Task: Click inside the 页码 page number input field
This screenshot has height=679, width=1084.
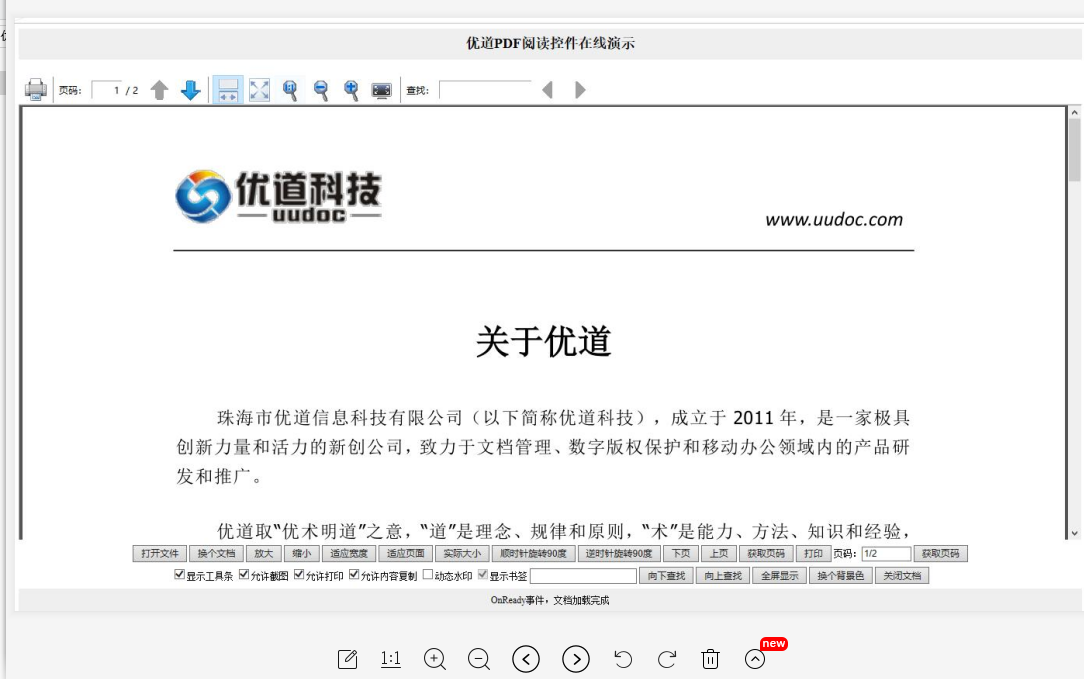Action: tap(108, 89)
